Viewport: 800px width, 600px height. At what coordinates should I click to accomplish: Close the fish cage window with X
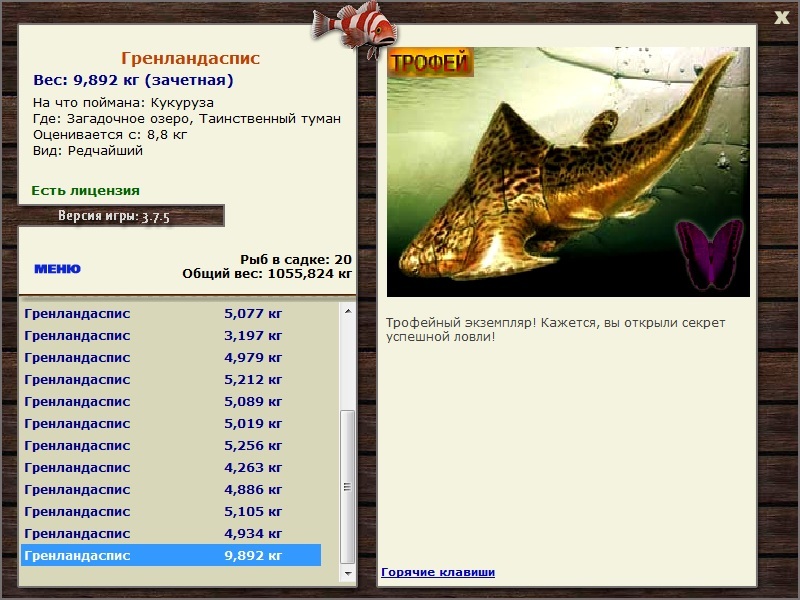tap(781, 17)
